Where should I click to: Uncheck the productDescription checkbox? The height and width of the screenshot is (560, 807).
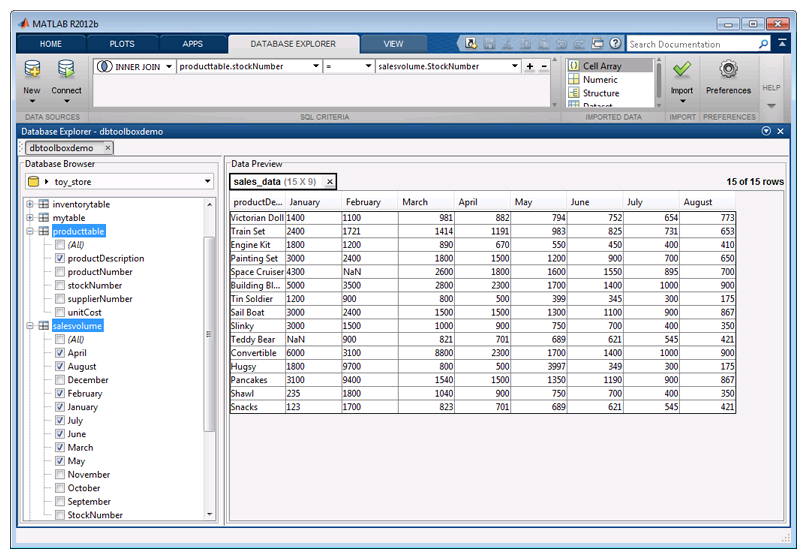click(x=61, y=258)
